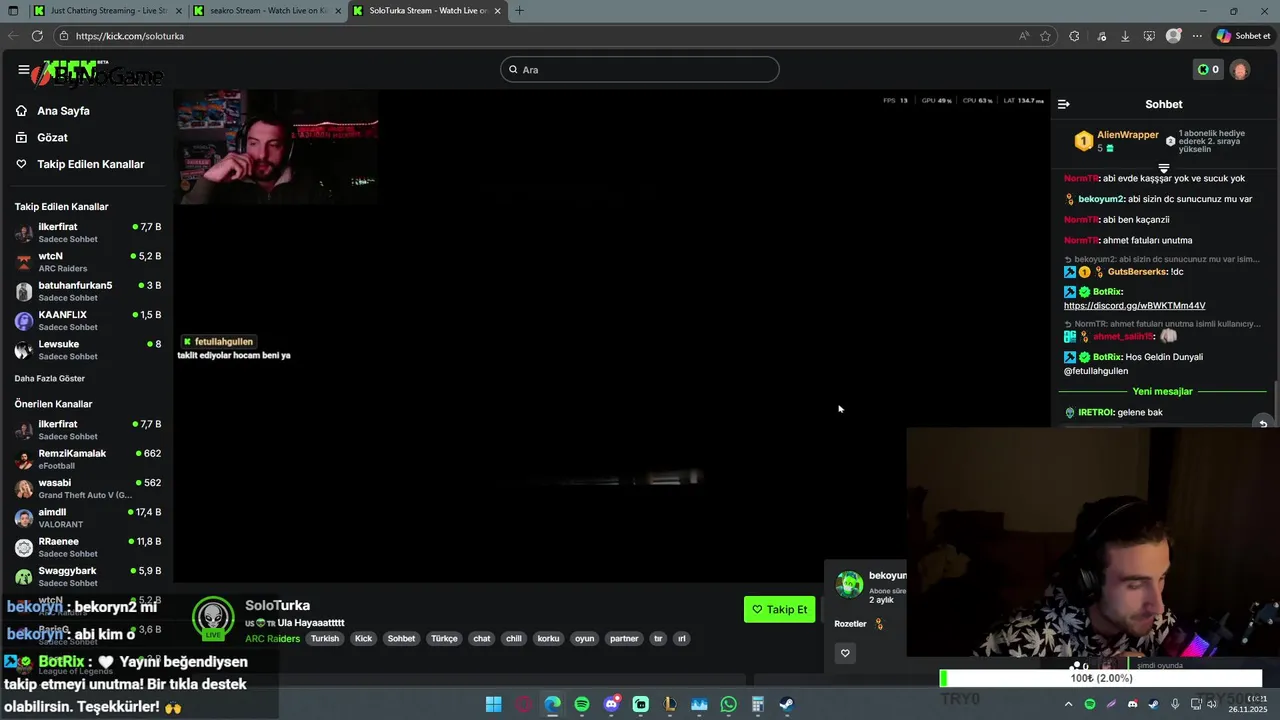1280x720 pixels.
Task: Open RRaenee recommended channel
Action: pos(88,547)
